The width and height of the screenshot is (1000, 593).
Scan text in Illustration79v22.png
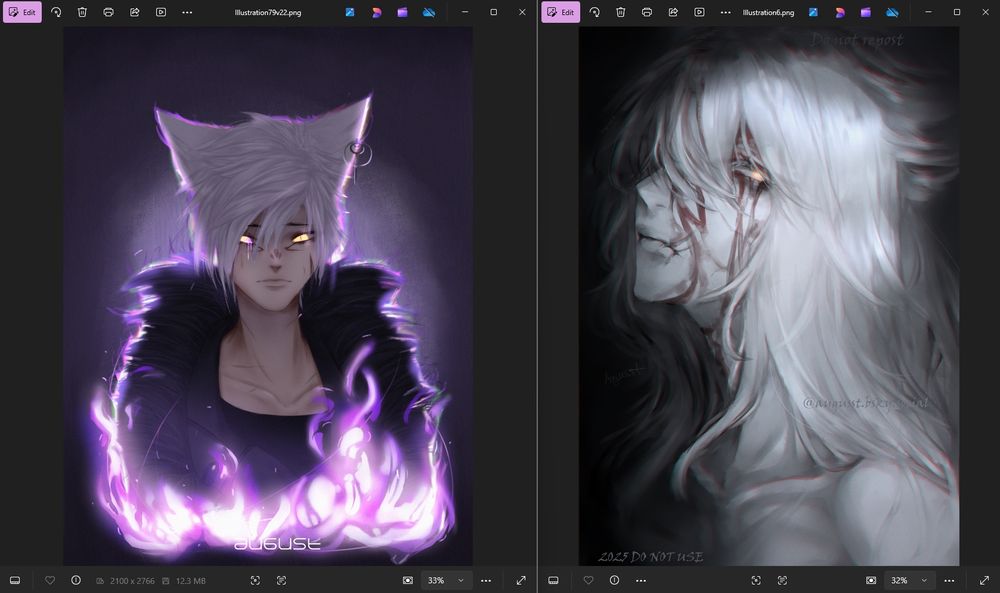click(x=281, y=580)
